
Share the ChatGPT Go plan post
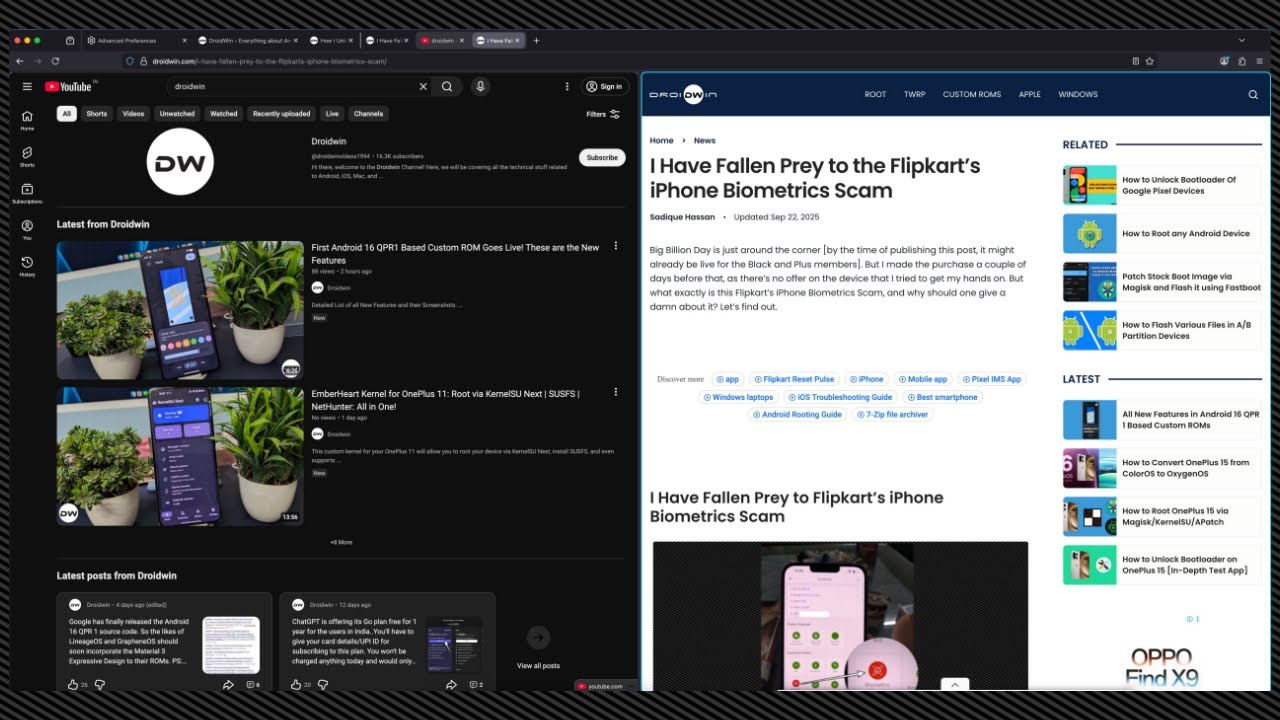coord(451,685)
